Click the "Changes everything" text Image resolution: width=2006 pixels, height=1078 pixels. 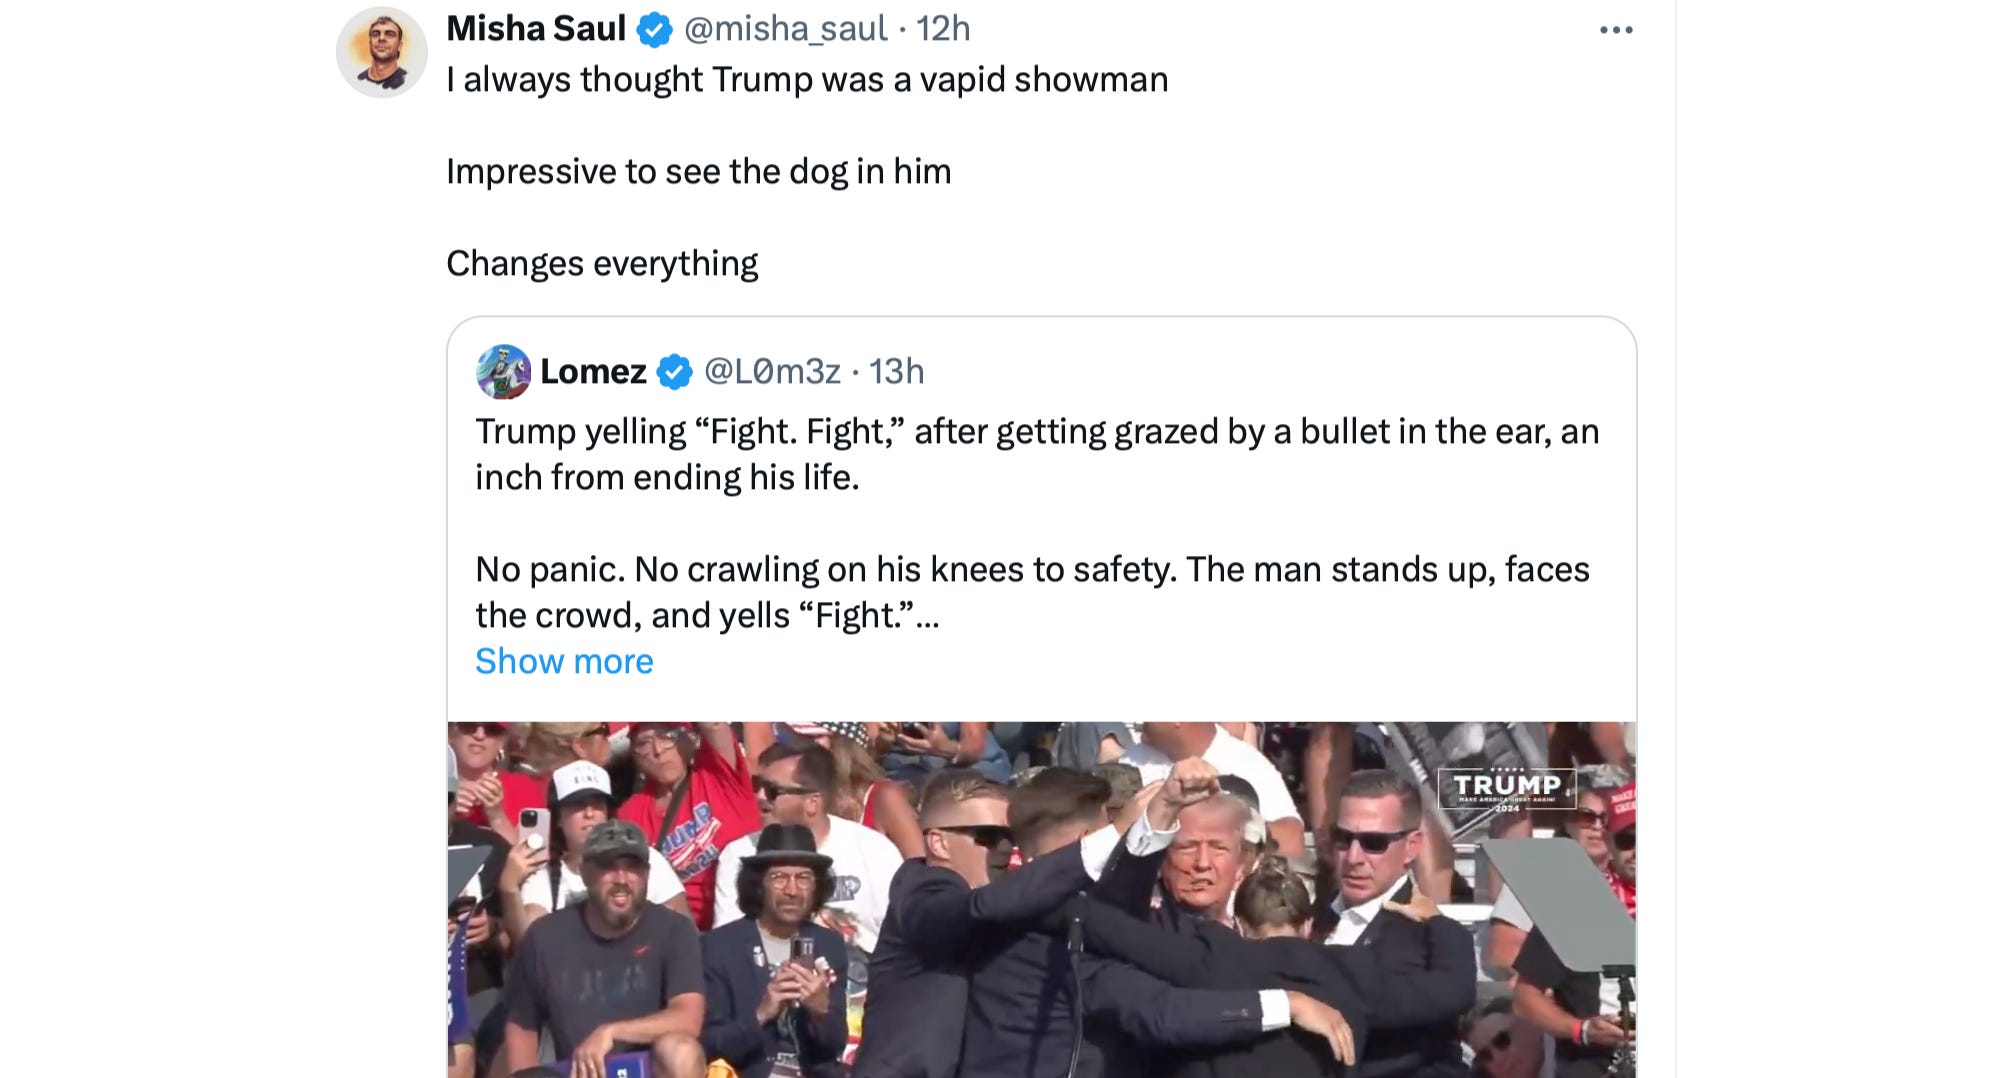click(602, 264)
